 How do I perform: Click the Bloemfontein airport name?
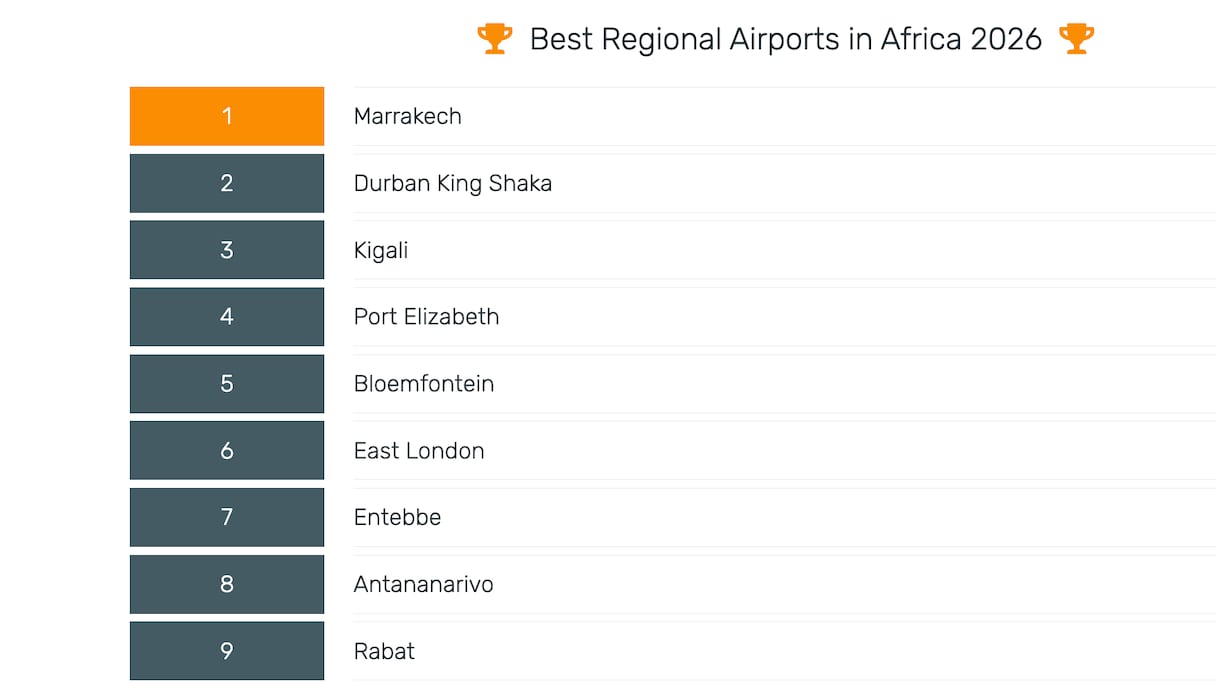click(x=424, y=384)
